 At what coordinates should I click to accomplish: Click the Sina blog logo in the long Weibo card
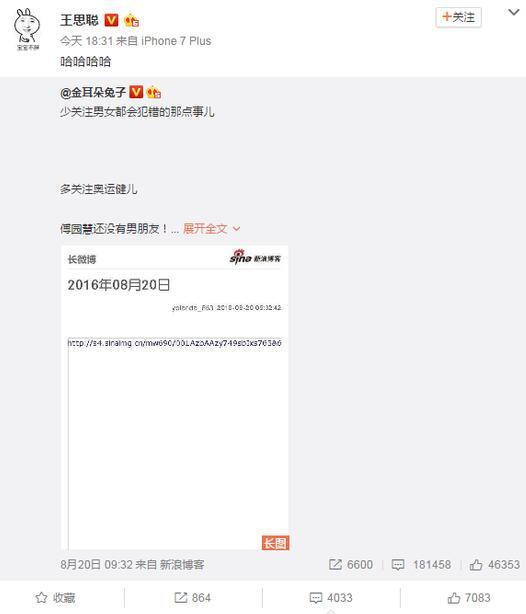255,257
